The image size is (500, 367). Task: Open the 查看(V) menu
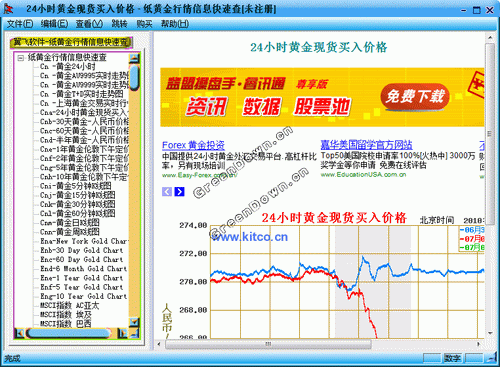89,24
